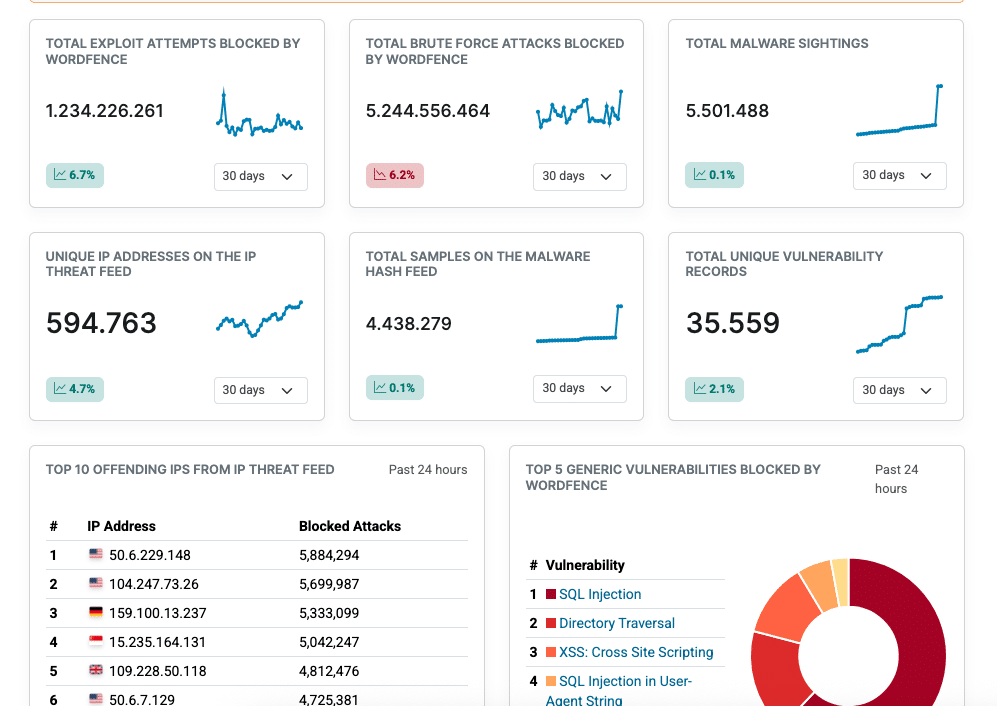Image resolution: width=997 pixels, height=706 pixels.
Task: Click the red 6.2% brute force trend badge
Action: (395, 175)
